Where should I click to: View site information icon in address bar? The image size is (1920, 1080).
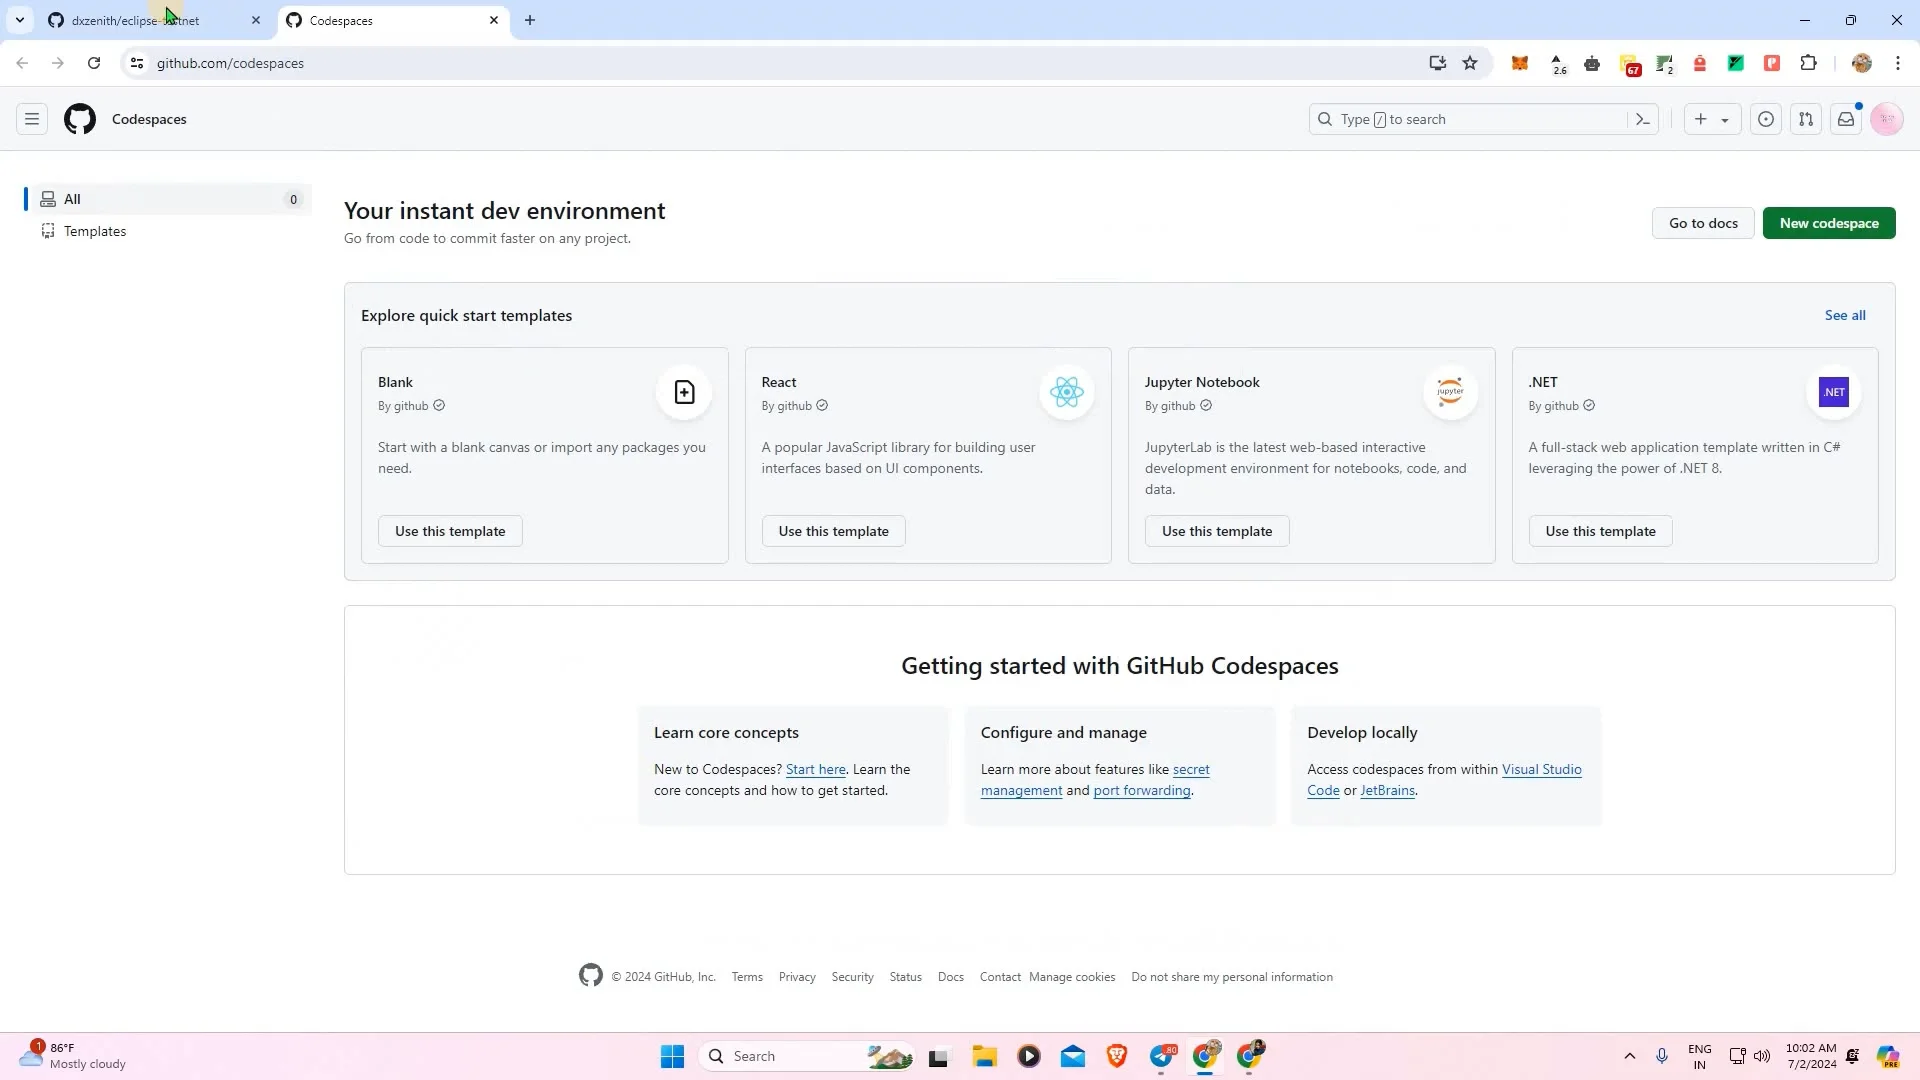coord(137,63)
